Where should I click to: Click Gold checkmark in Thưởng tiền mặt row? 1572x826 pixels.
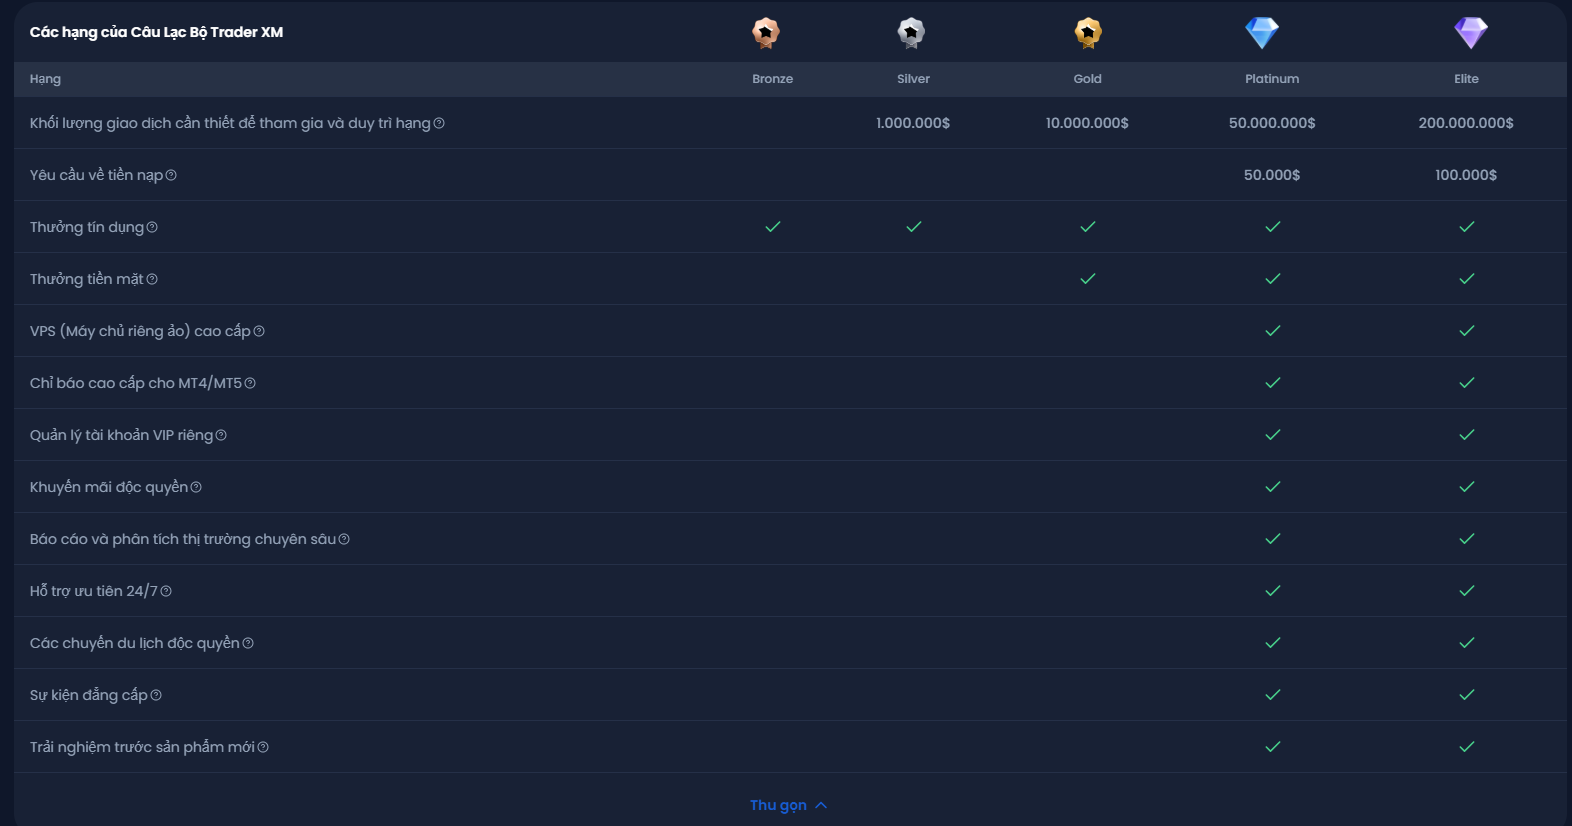[x=1088, y=279]
